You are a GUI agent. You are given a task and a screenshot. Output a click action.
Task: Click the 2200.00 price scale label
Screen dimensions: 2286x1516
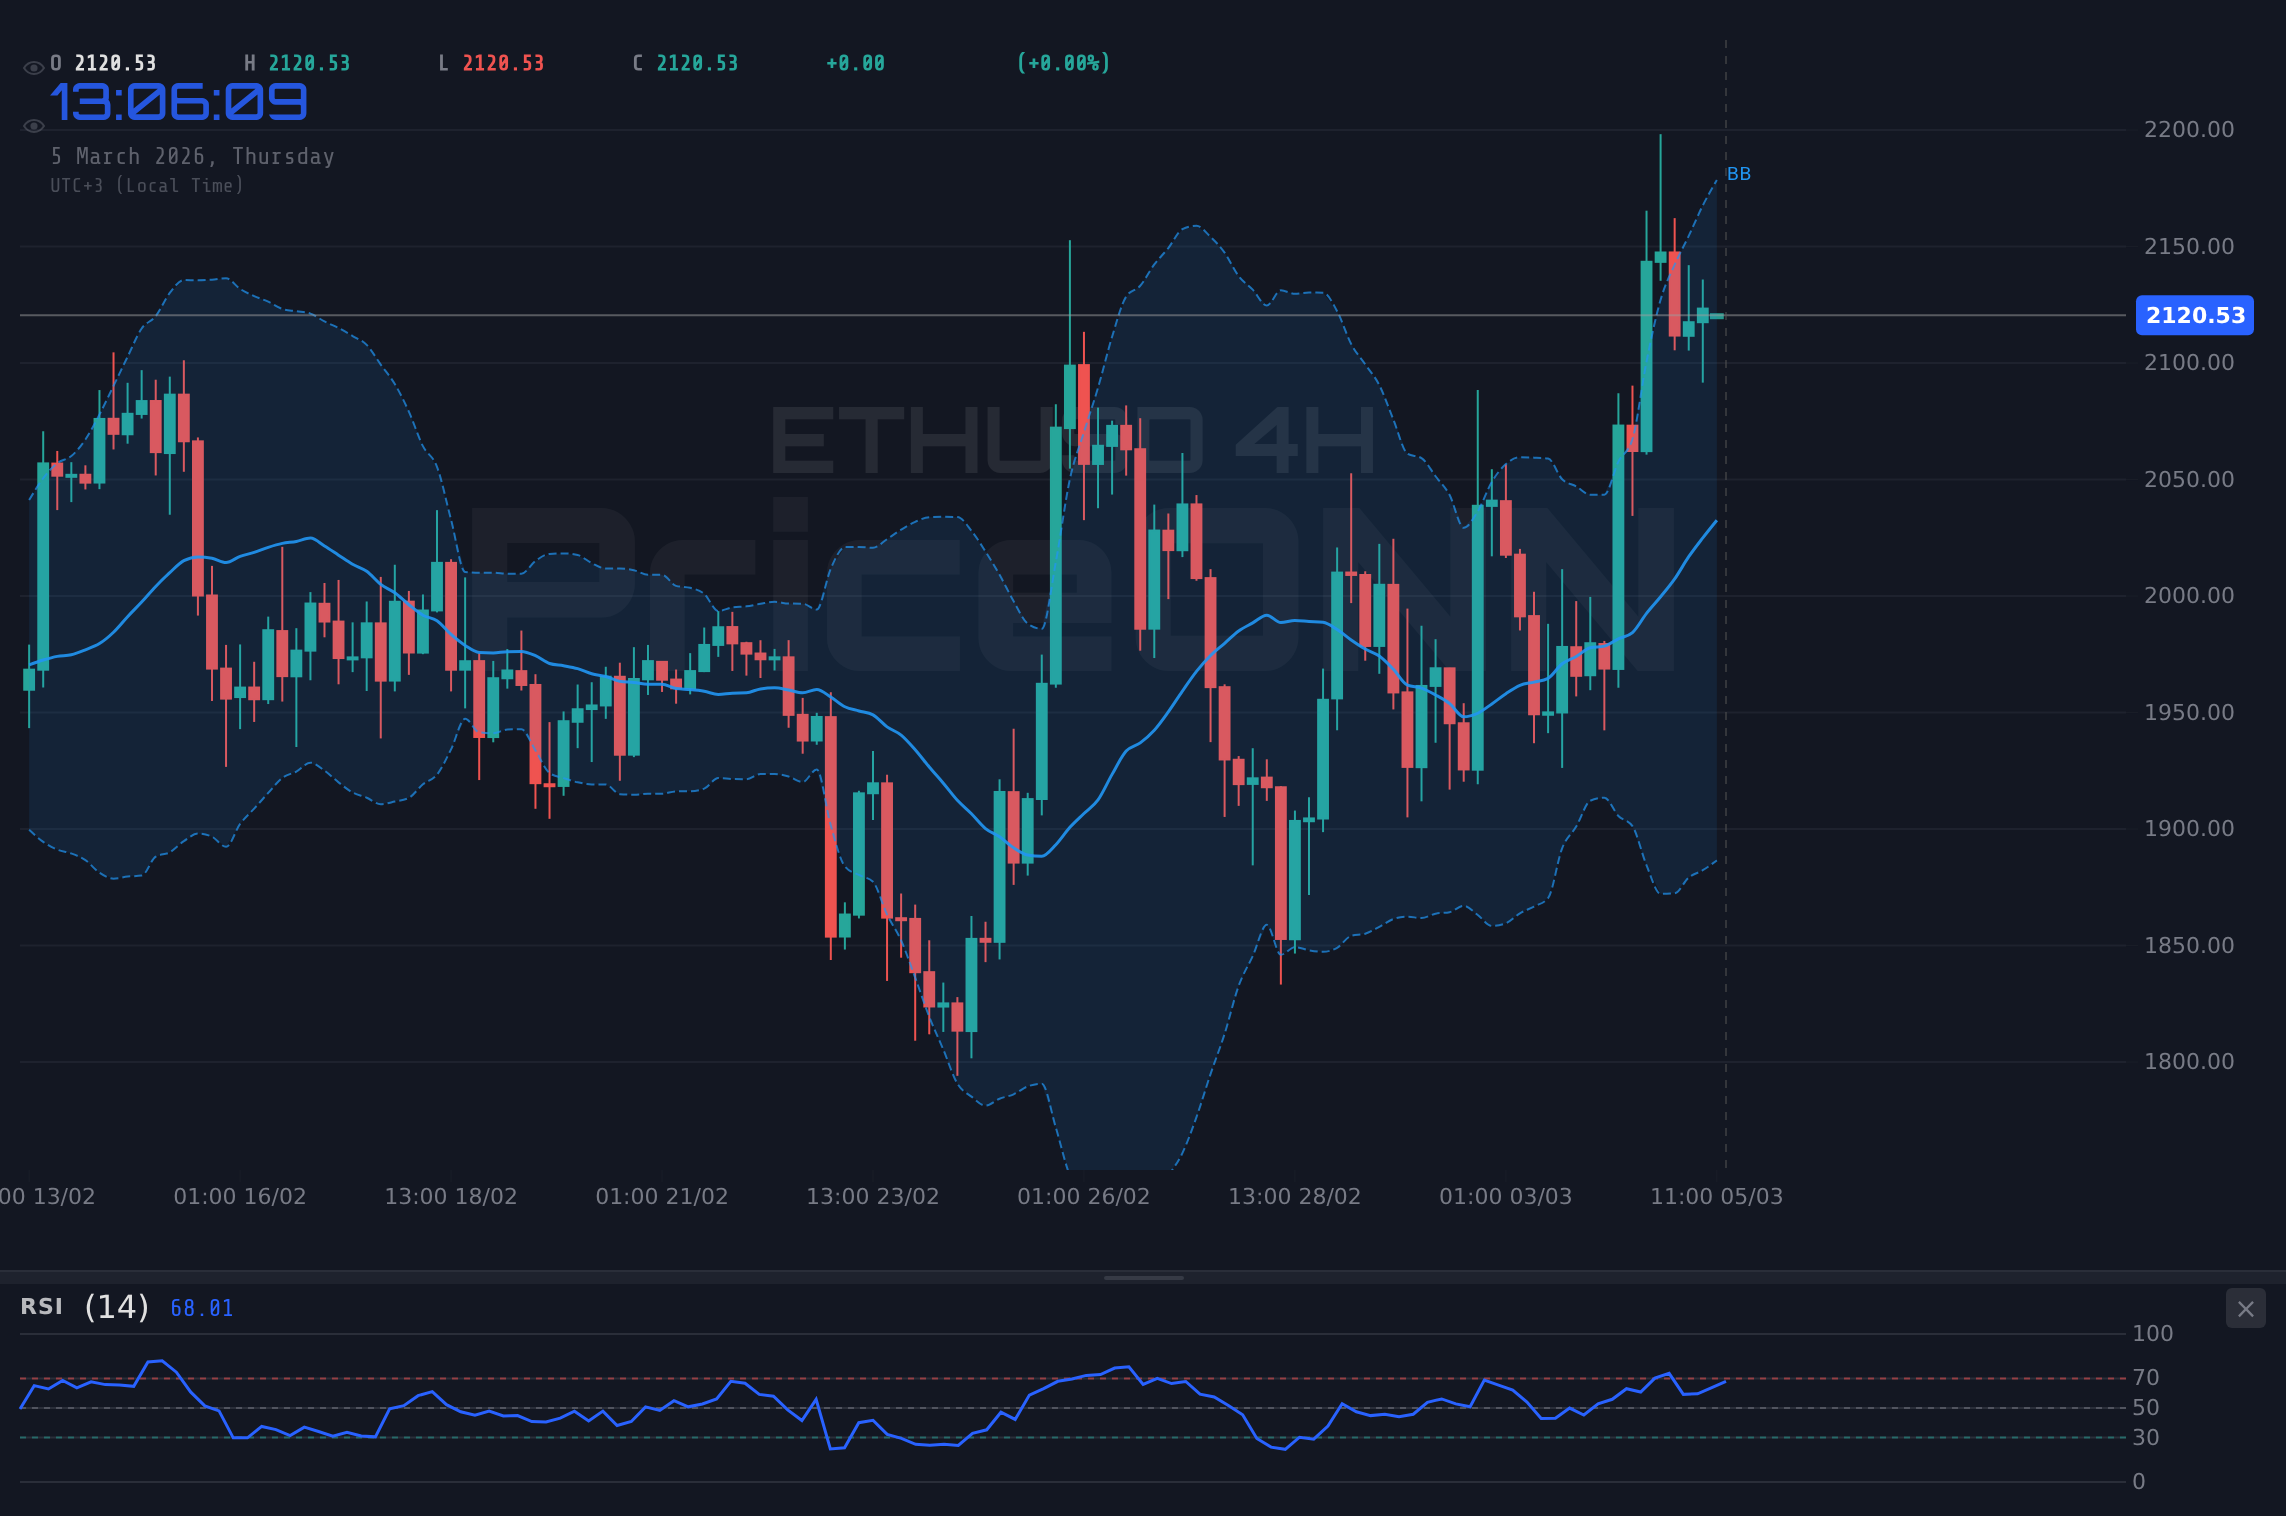pyautogui.click(x=2190, y=129)
